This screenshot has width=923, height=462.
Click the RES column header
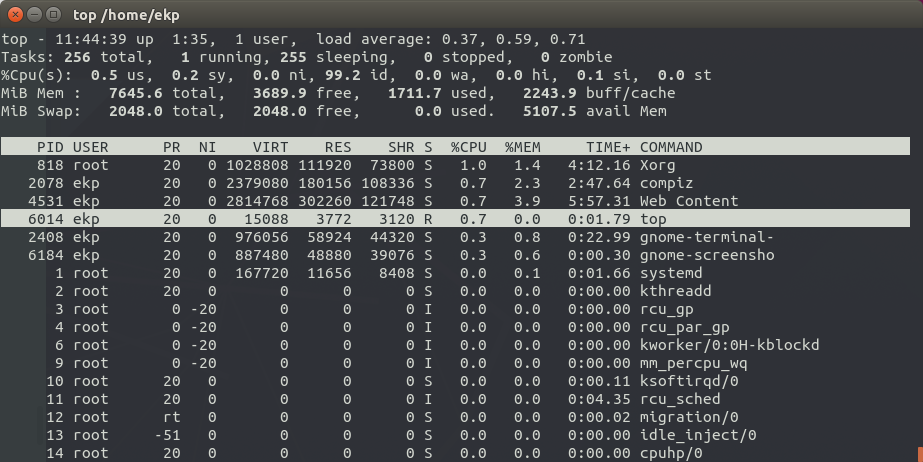pos(338,147)
